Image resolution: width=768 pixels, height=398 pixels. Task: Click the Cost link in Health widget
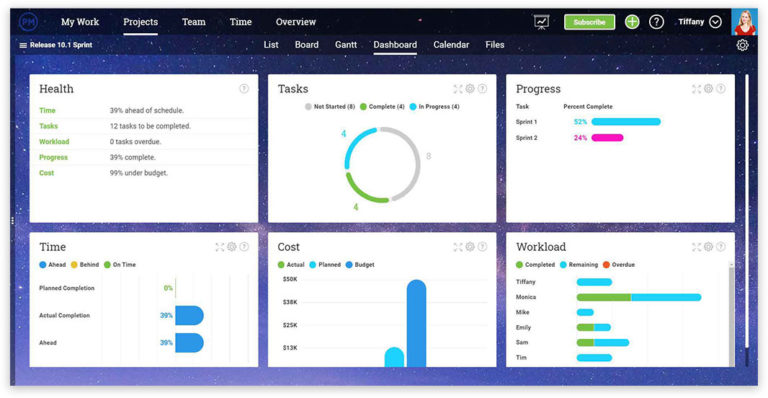tap(47, 173)
